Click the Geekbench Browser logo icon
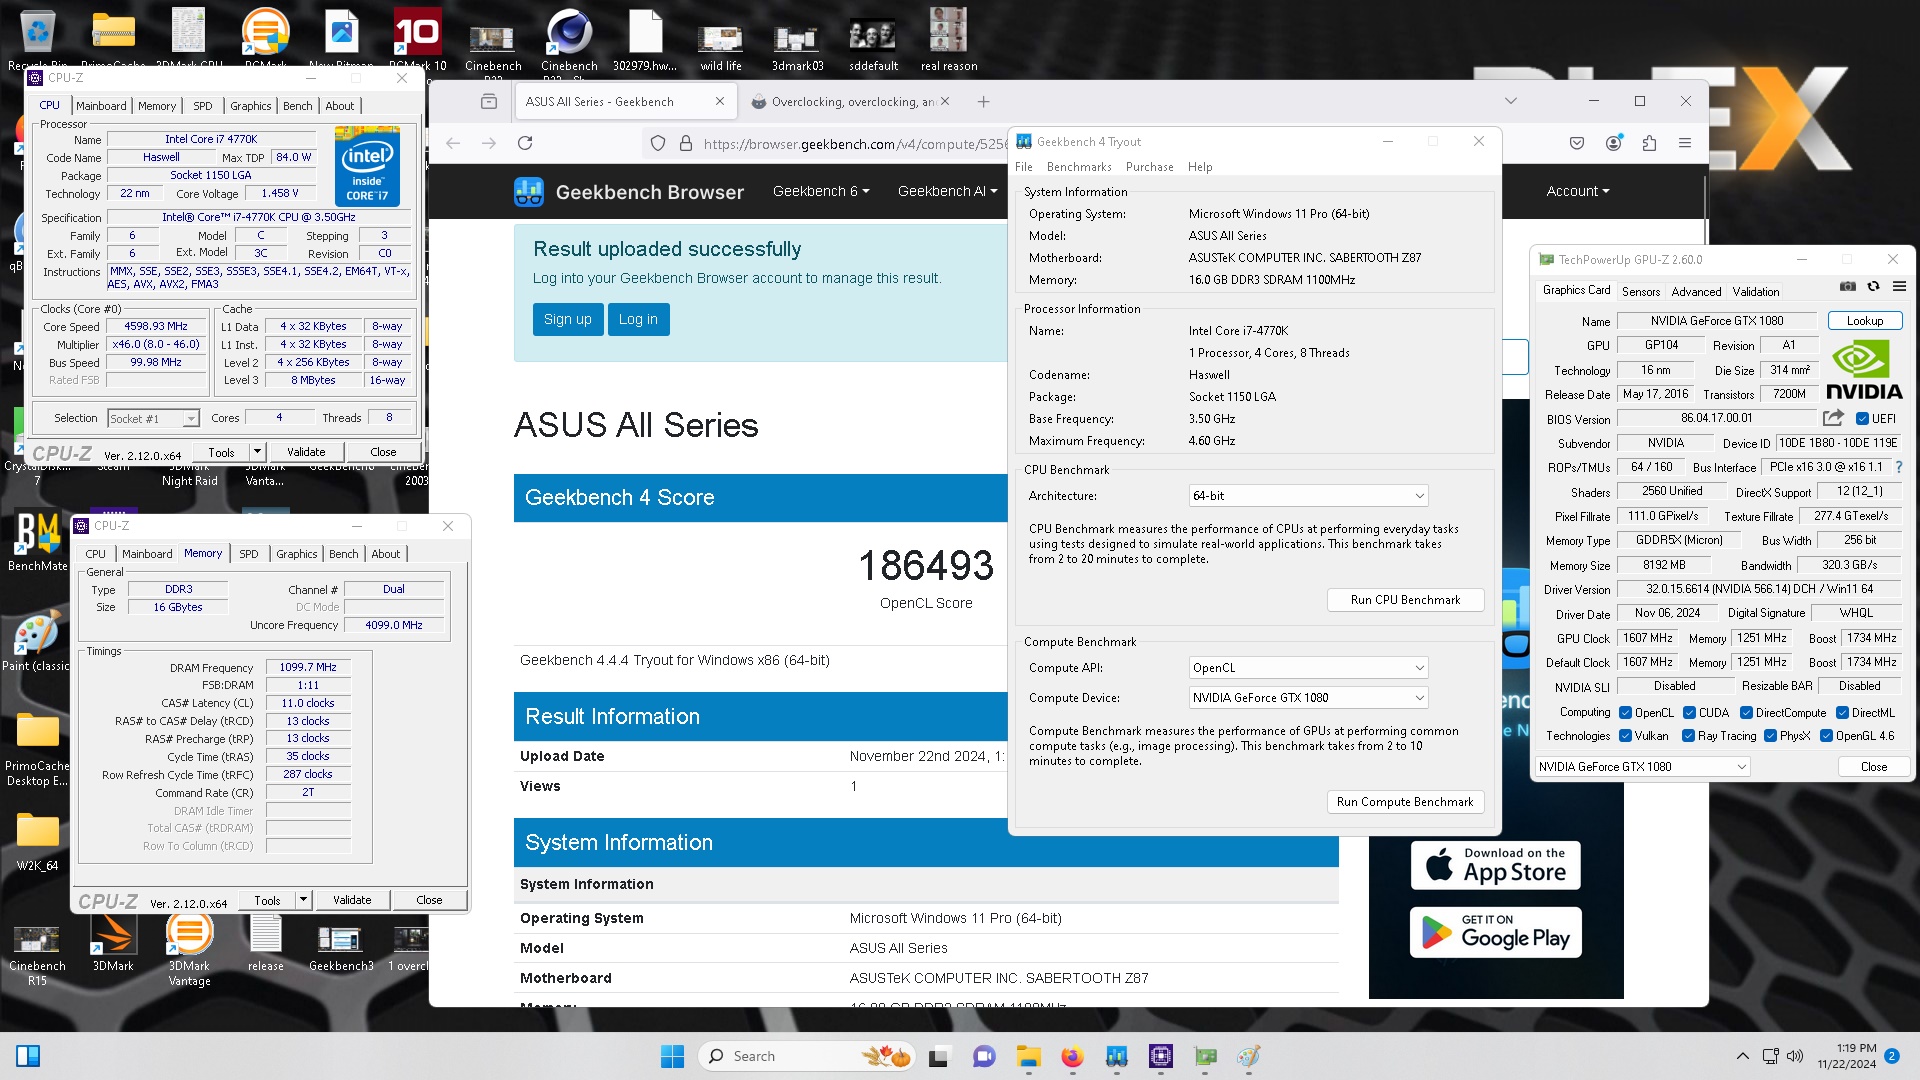The height and width of the screenshot is (1080, 1920). (529, 192)
